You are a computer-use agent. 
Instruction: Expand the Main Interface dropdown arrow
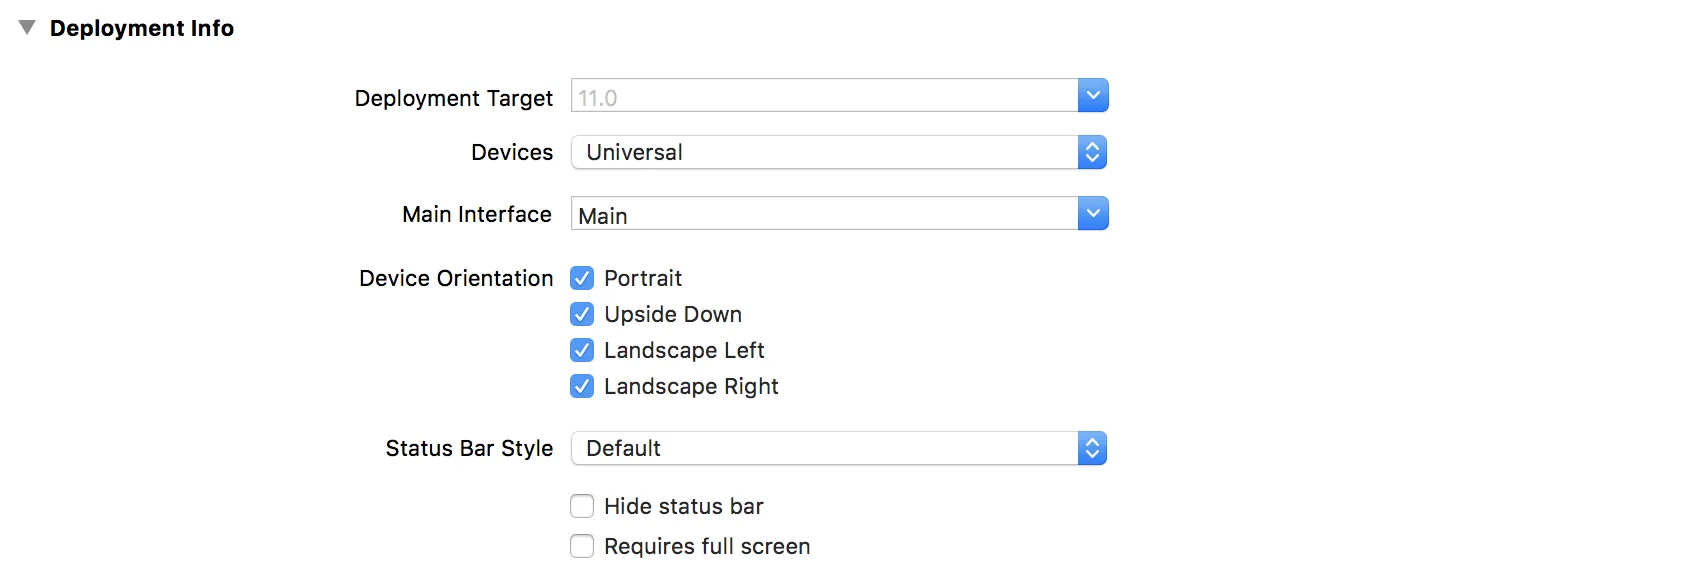click(x=1093, y=213)
